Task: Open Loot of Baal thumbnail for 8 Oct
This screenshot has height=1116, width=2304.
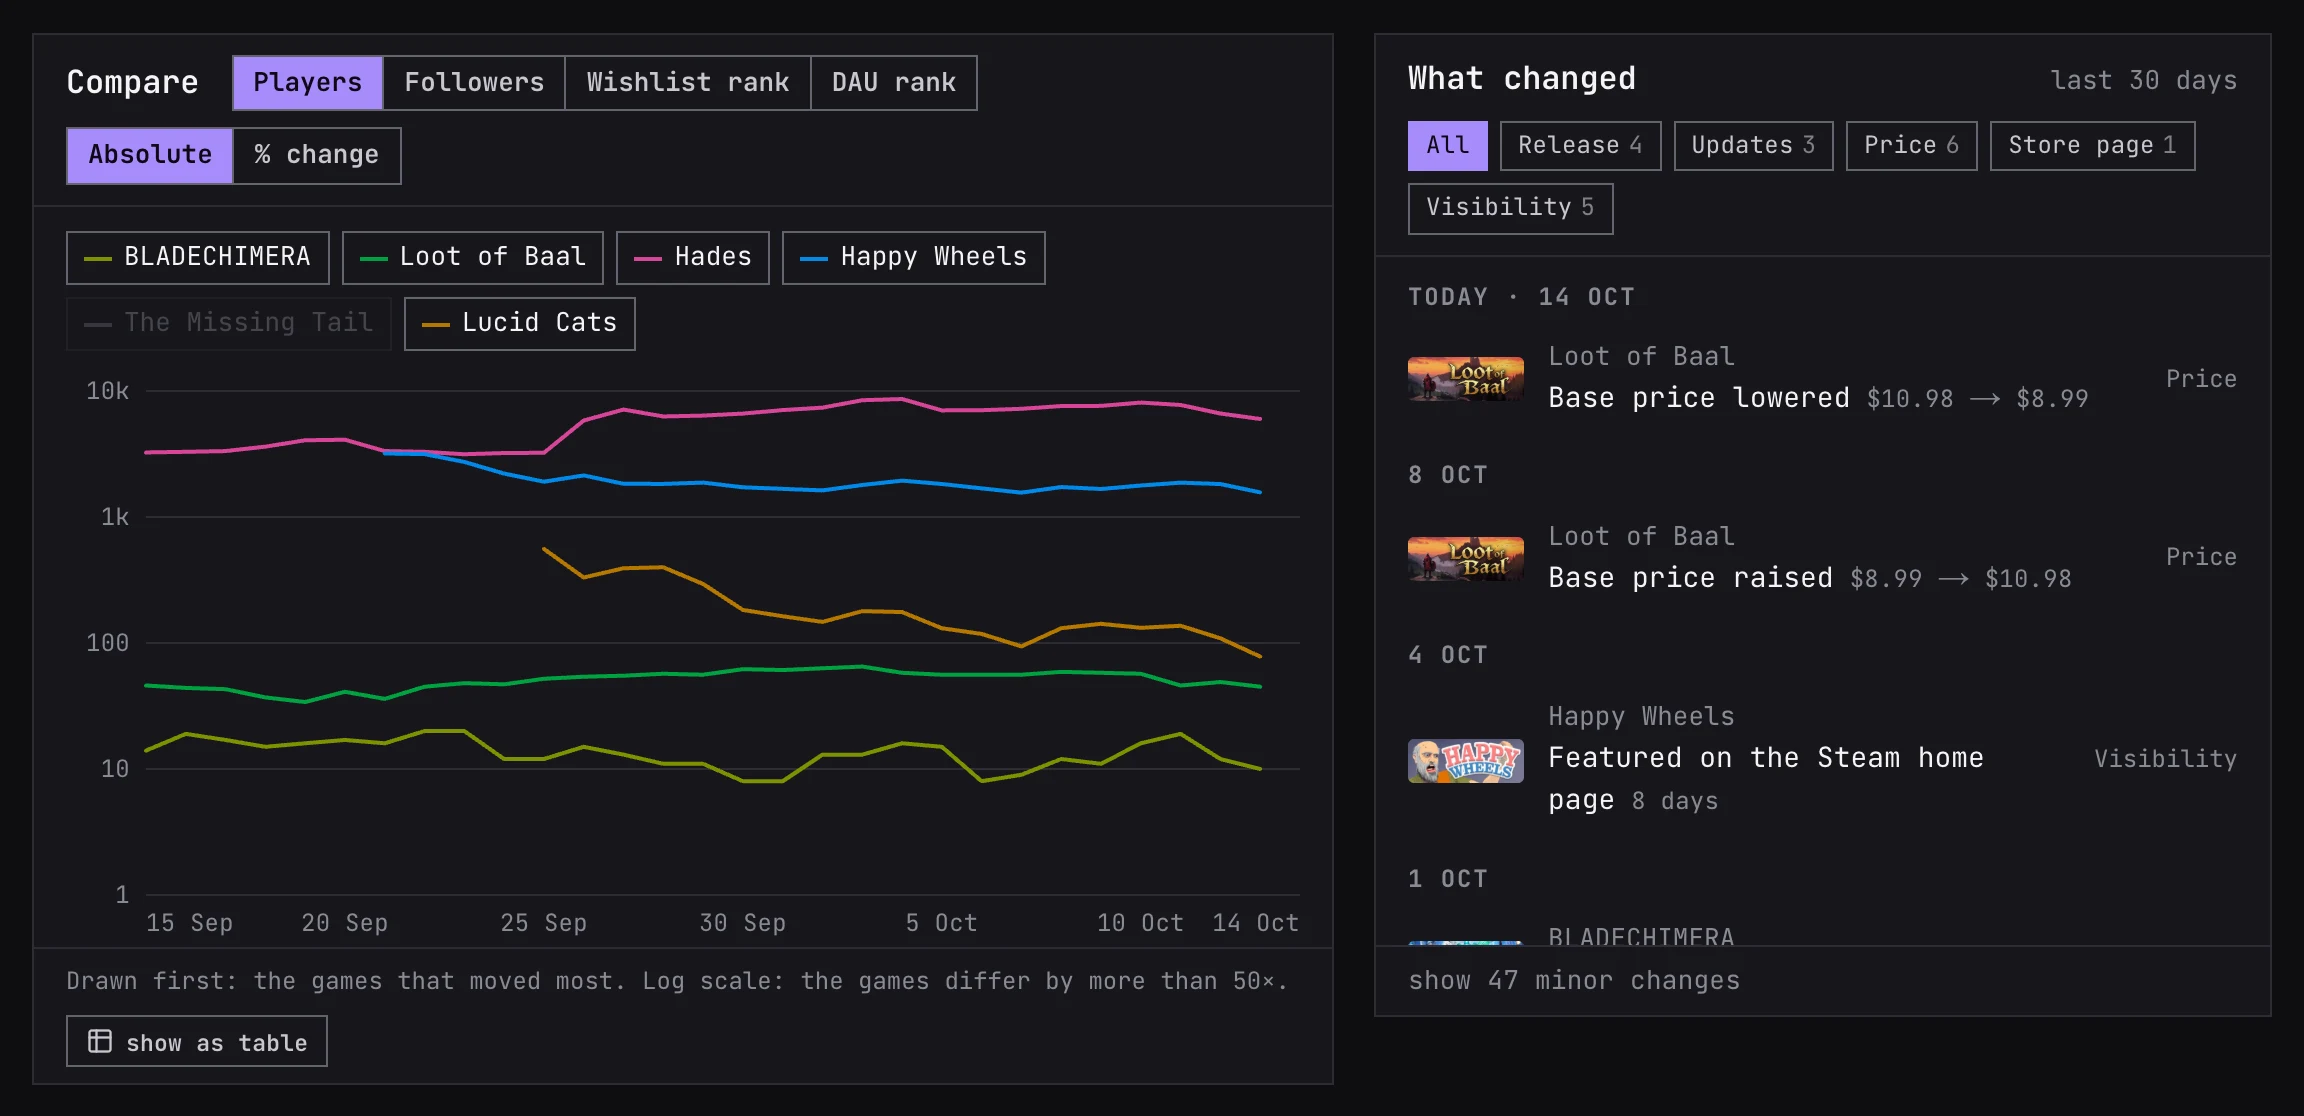Action: coord(1466,559)
